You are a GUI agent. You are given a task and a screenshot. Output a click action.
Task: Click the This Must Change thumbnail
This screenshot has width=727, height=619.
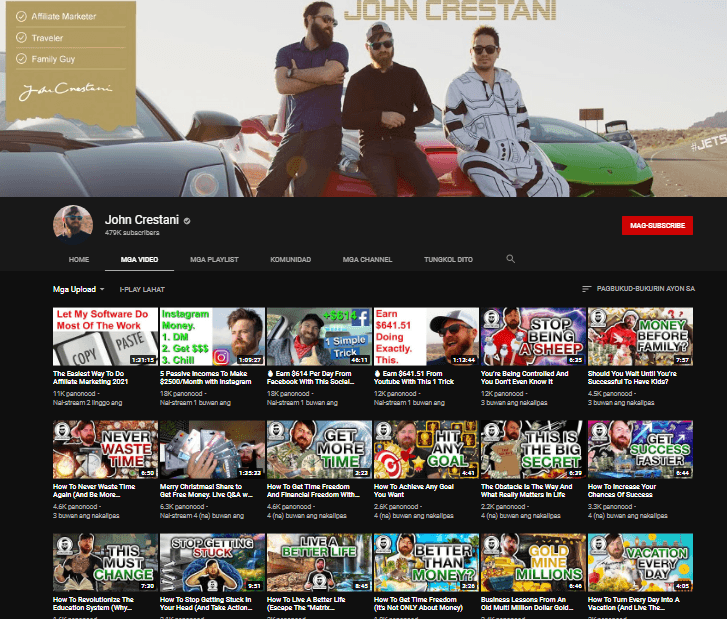(x=105, y=562)
